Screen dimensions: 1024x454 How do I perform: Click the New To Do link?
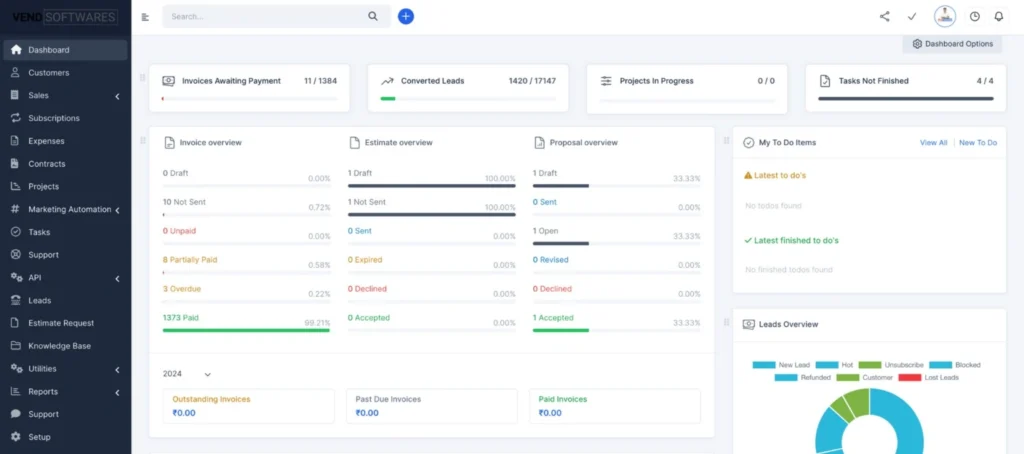[x=977, y=143]
